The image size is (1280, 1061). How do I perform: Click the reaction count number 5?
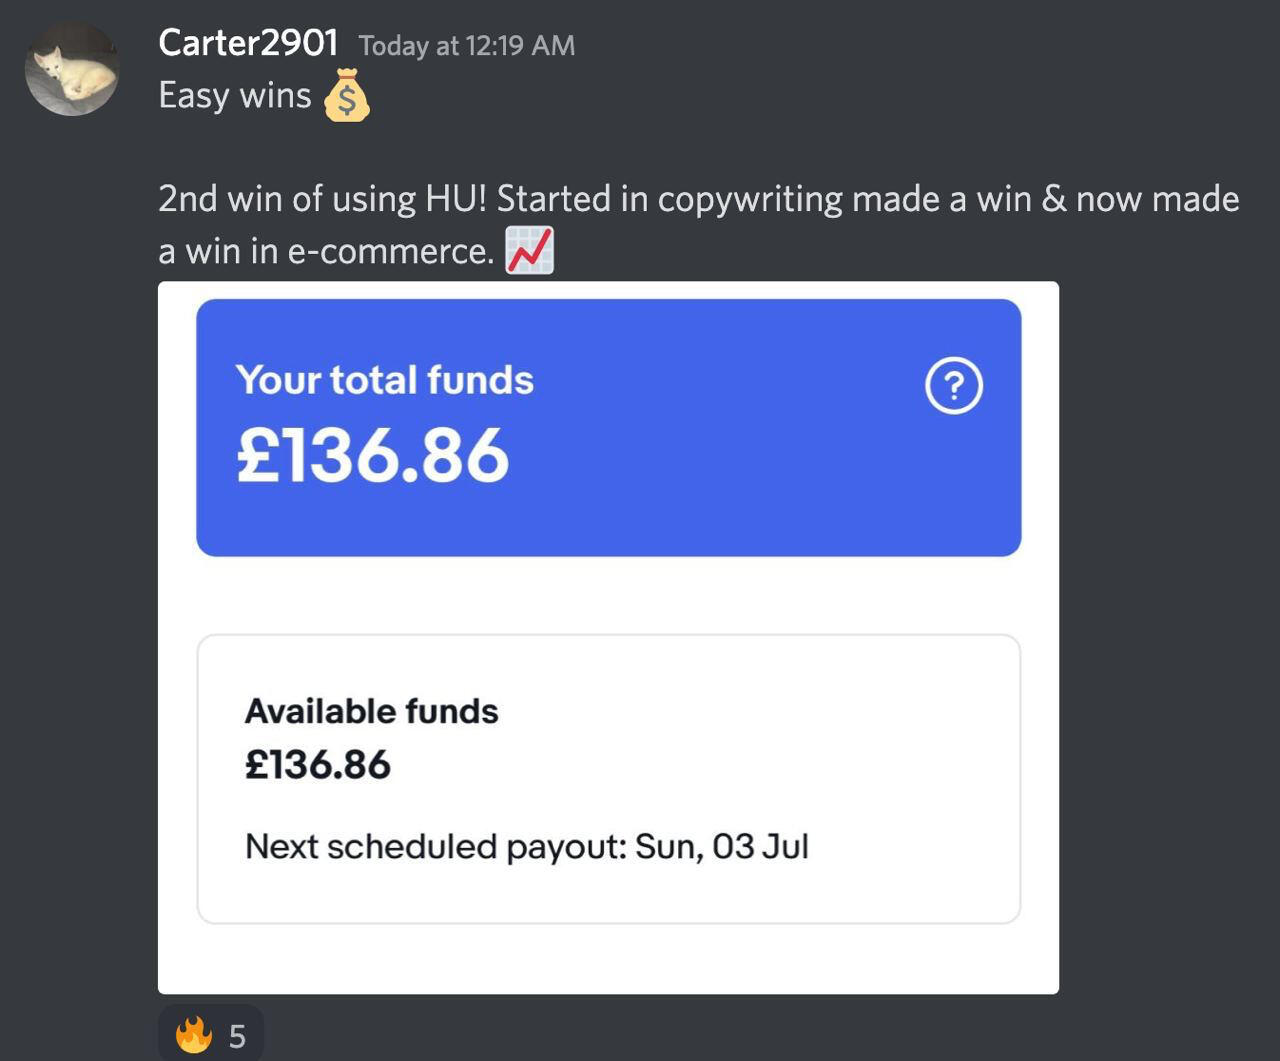pyautogui.click(x=237, y=1037)
